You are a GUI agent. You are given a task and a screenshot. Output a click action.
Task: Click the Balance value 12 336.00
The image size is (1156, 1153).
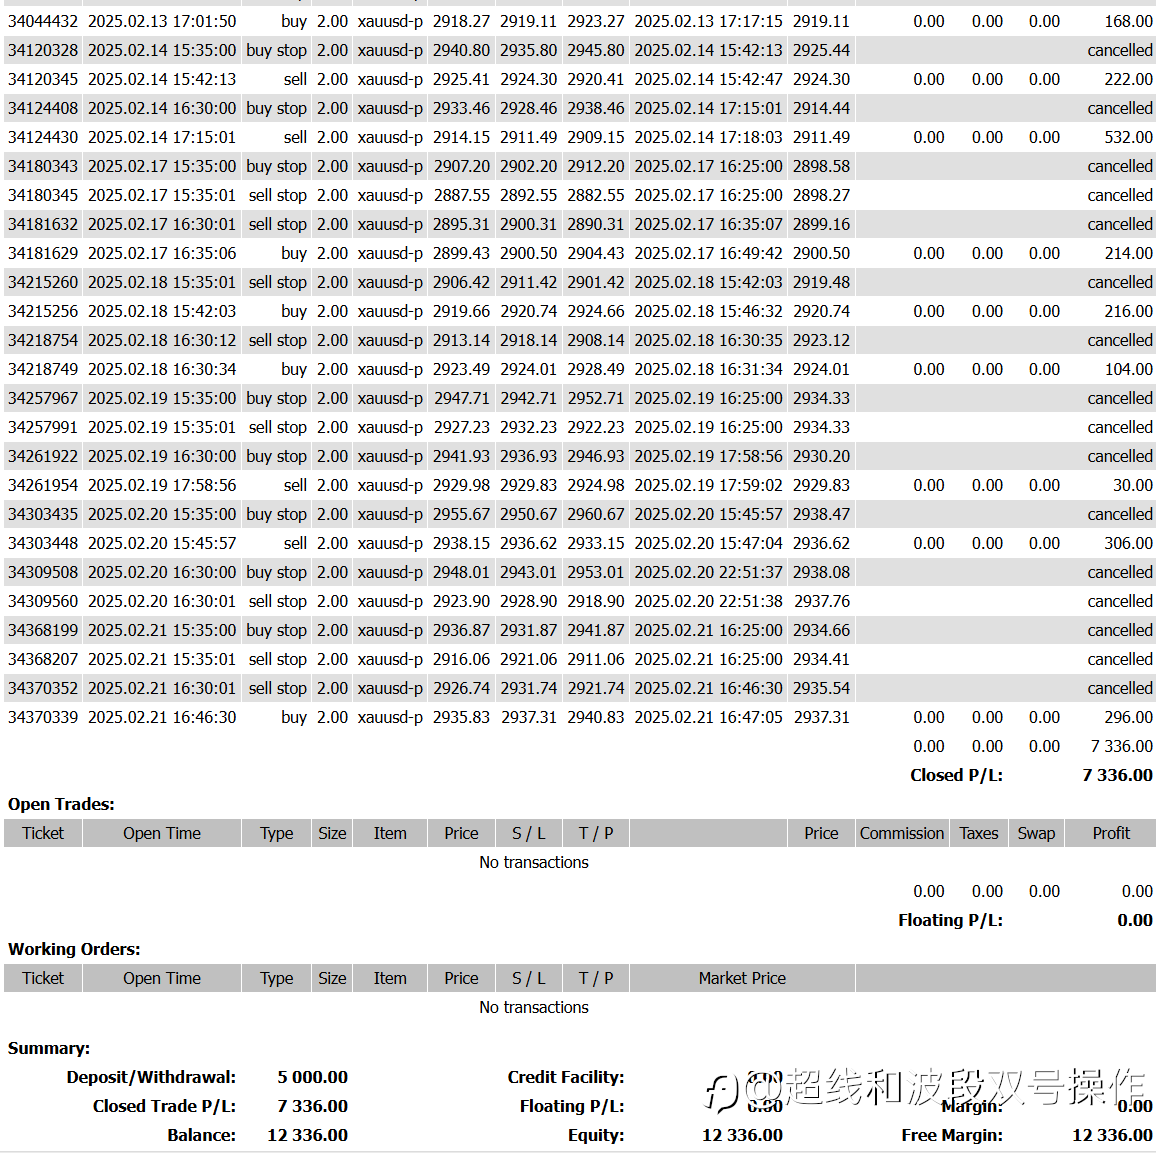(x=307, y=1135)
